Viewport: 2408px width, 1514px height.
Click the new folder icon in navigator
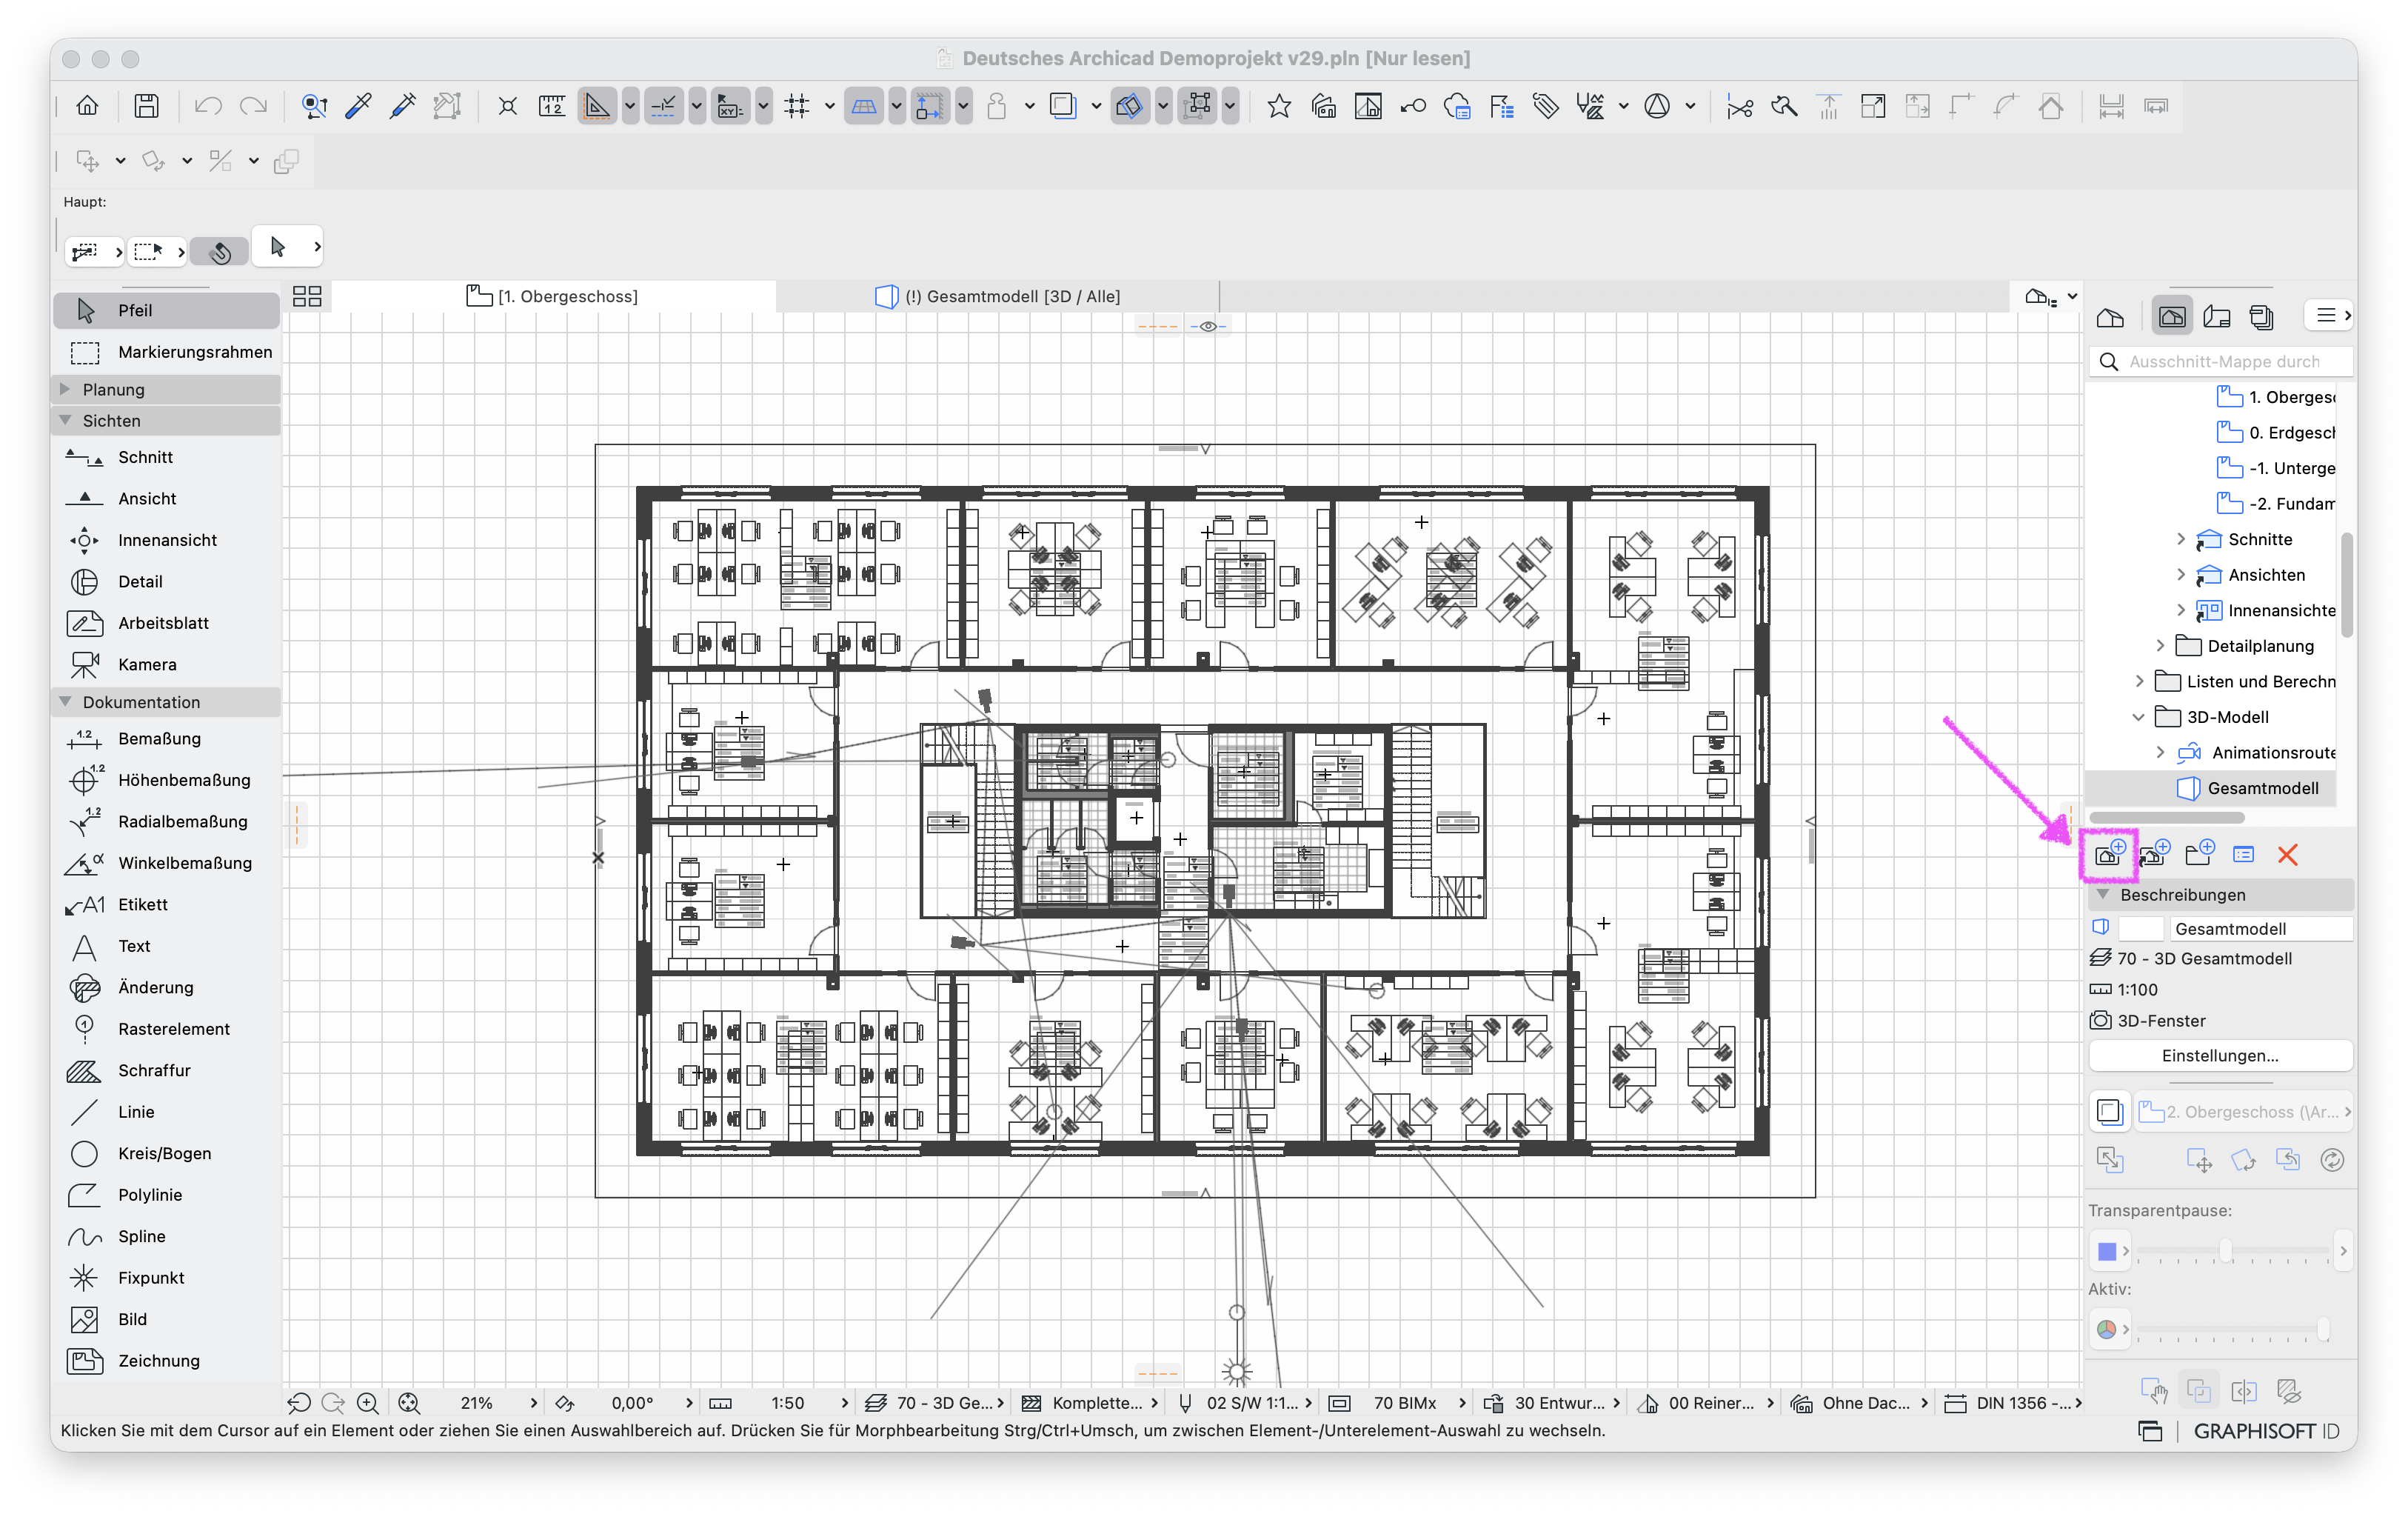[2199, 854]
